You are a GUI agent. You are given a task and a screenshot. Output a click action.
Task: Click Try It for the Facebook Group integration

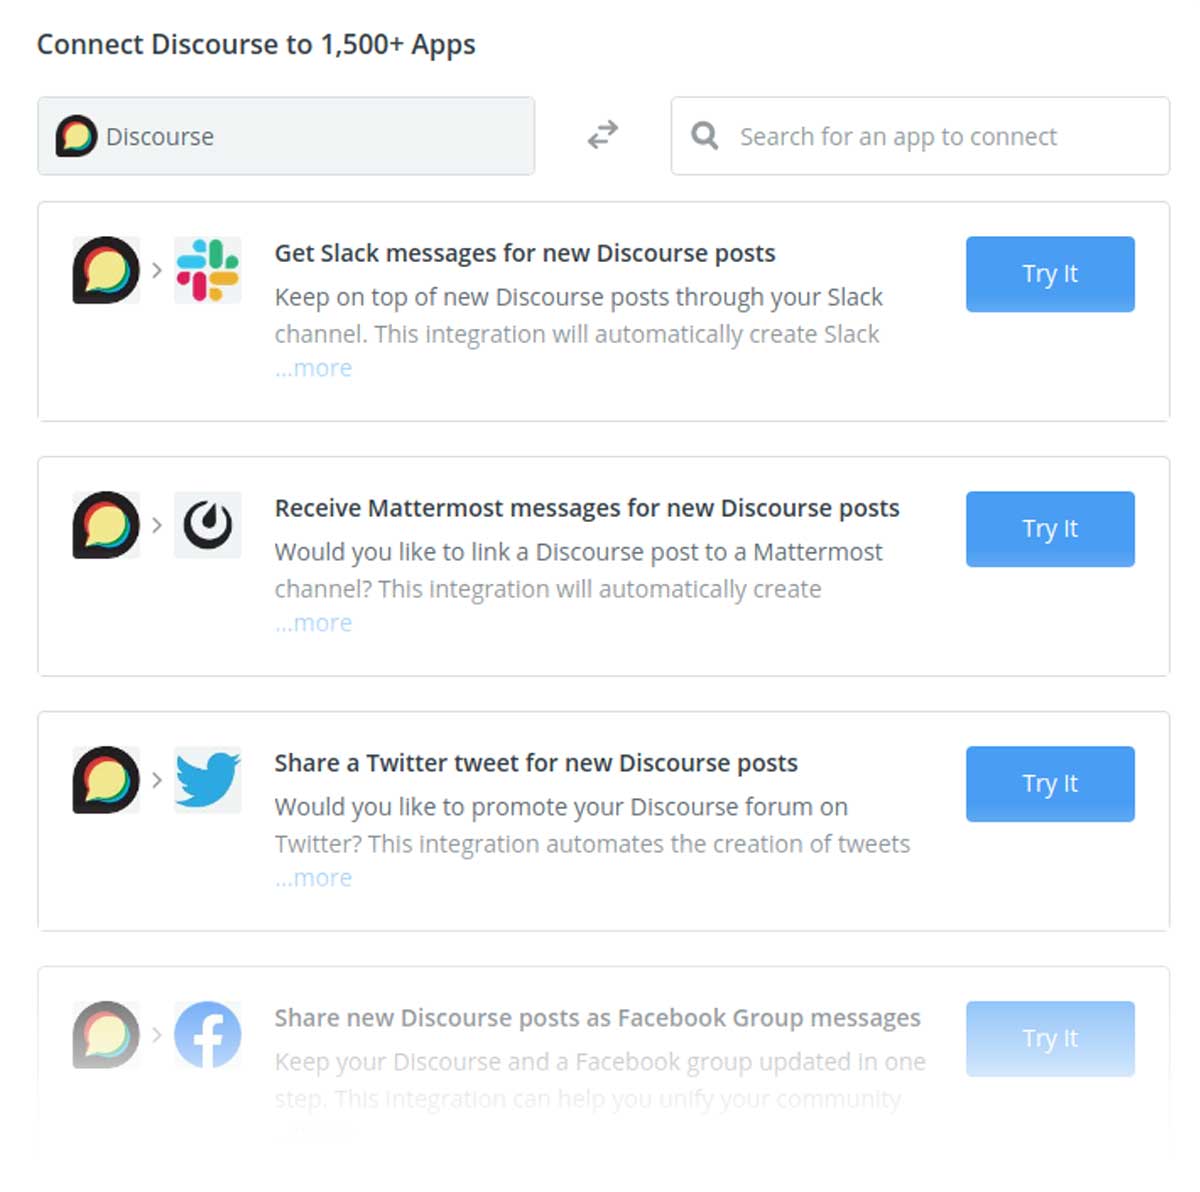pos(1049,1038)
